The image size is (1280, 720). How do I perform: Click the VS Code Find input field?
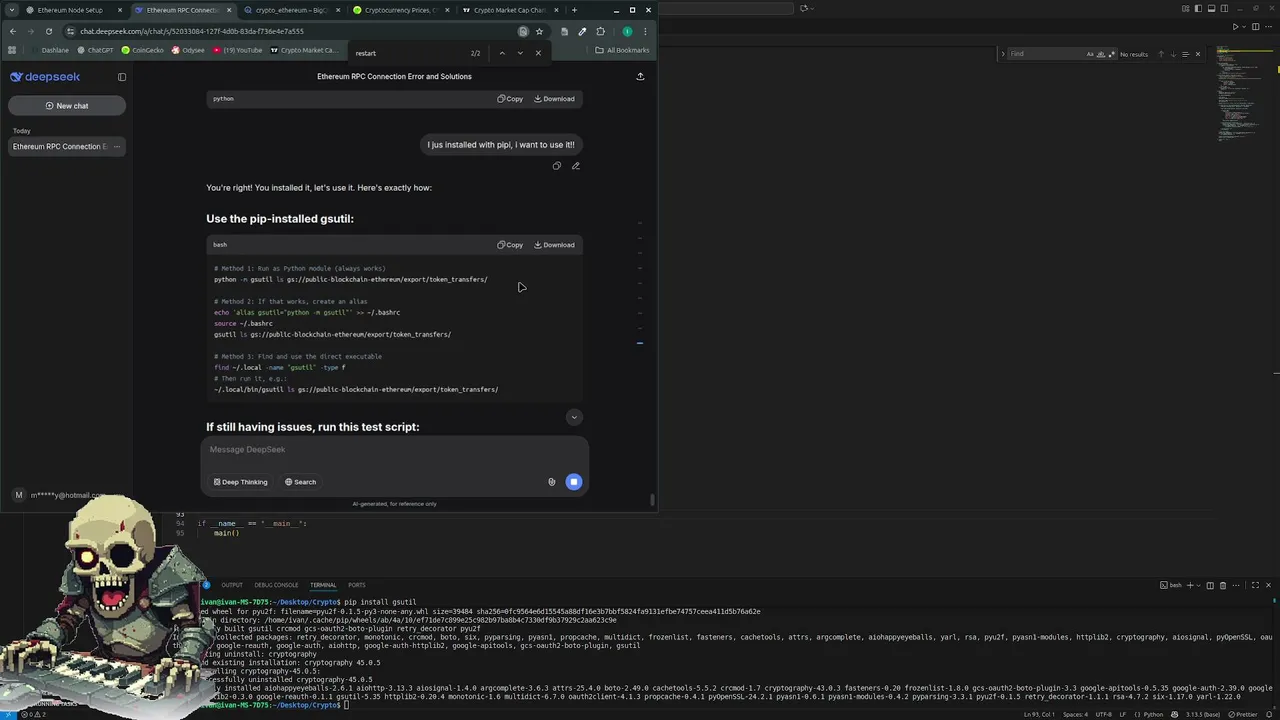click(1045, 54)
